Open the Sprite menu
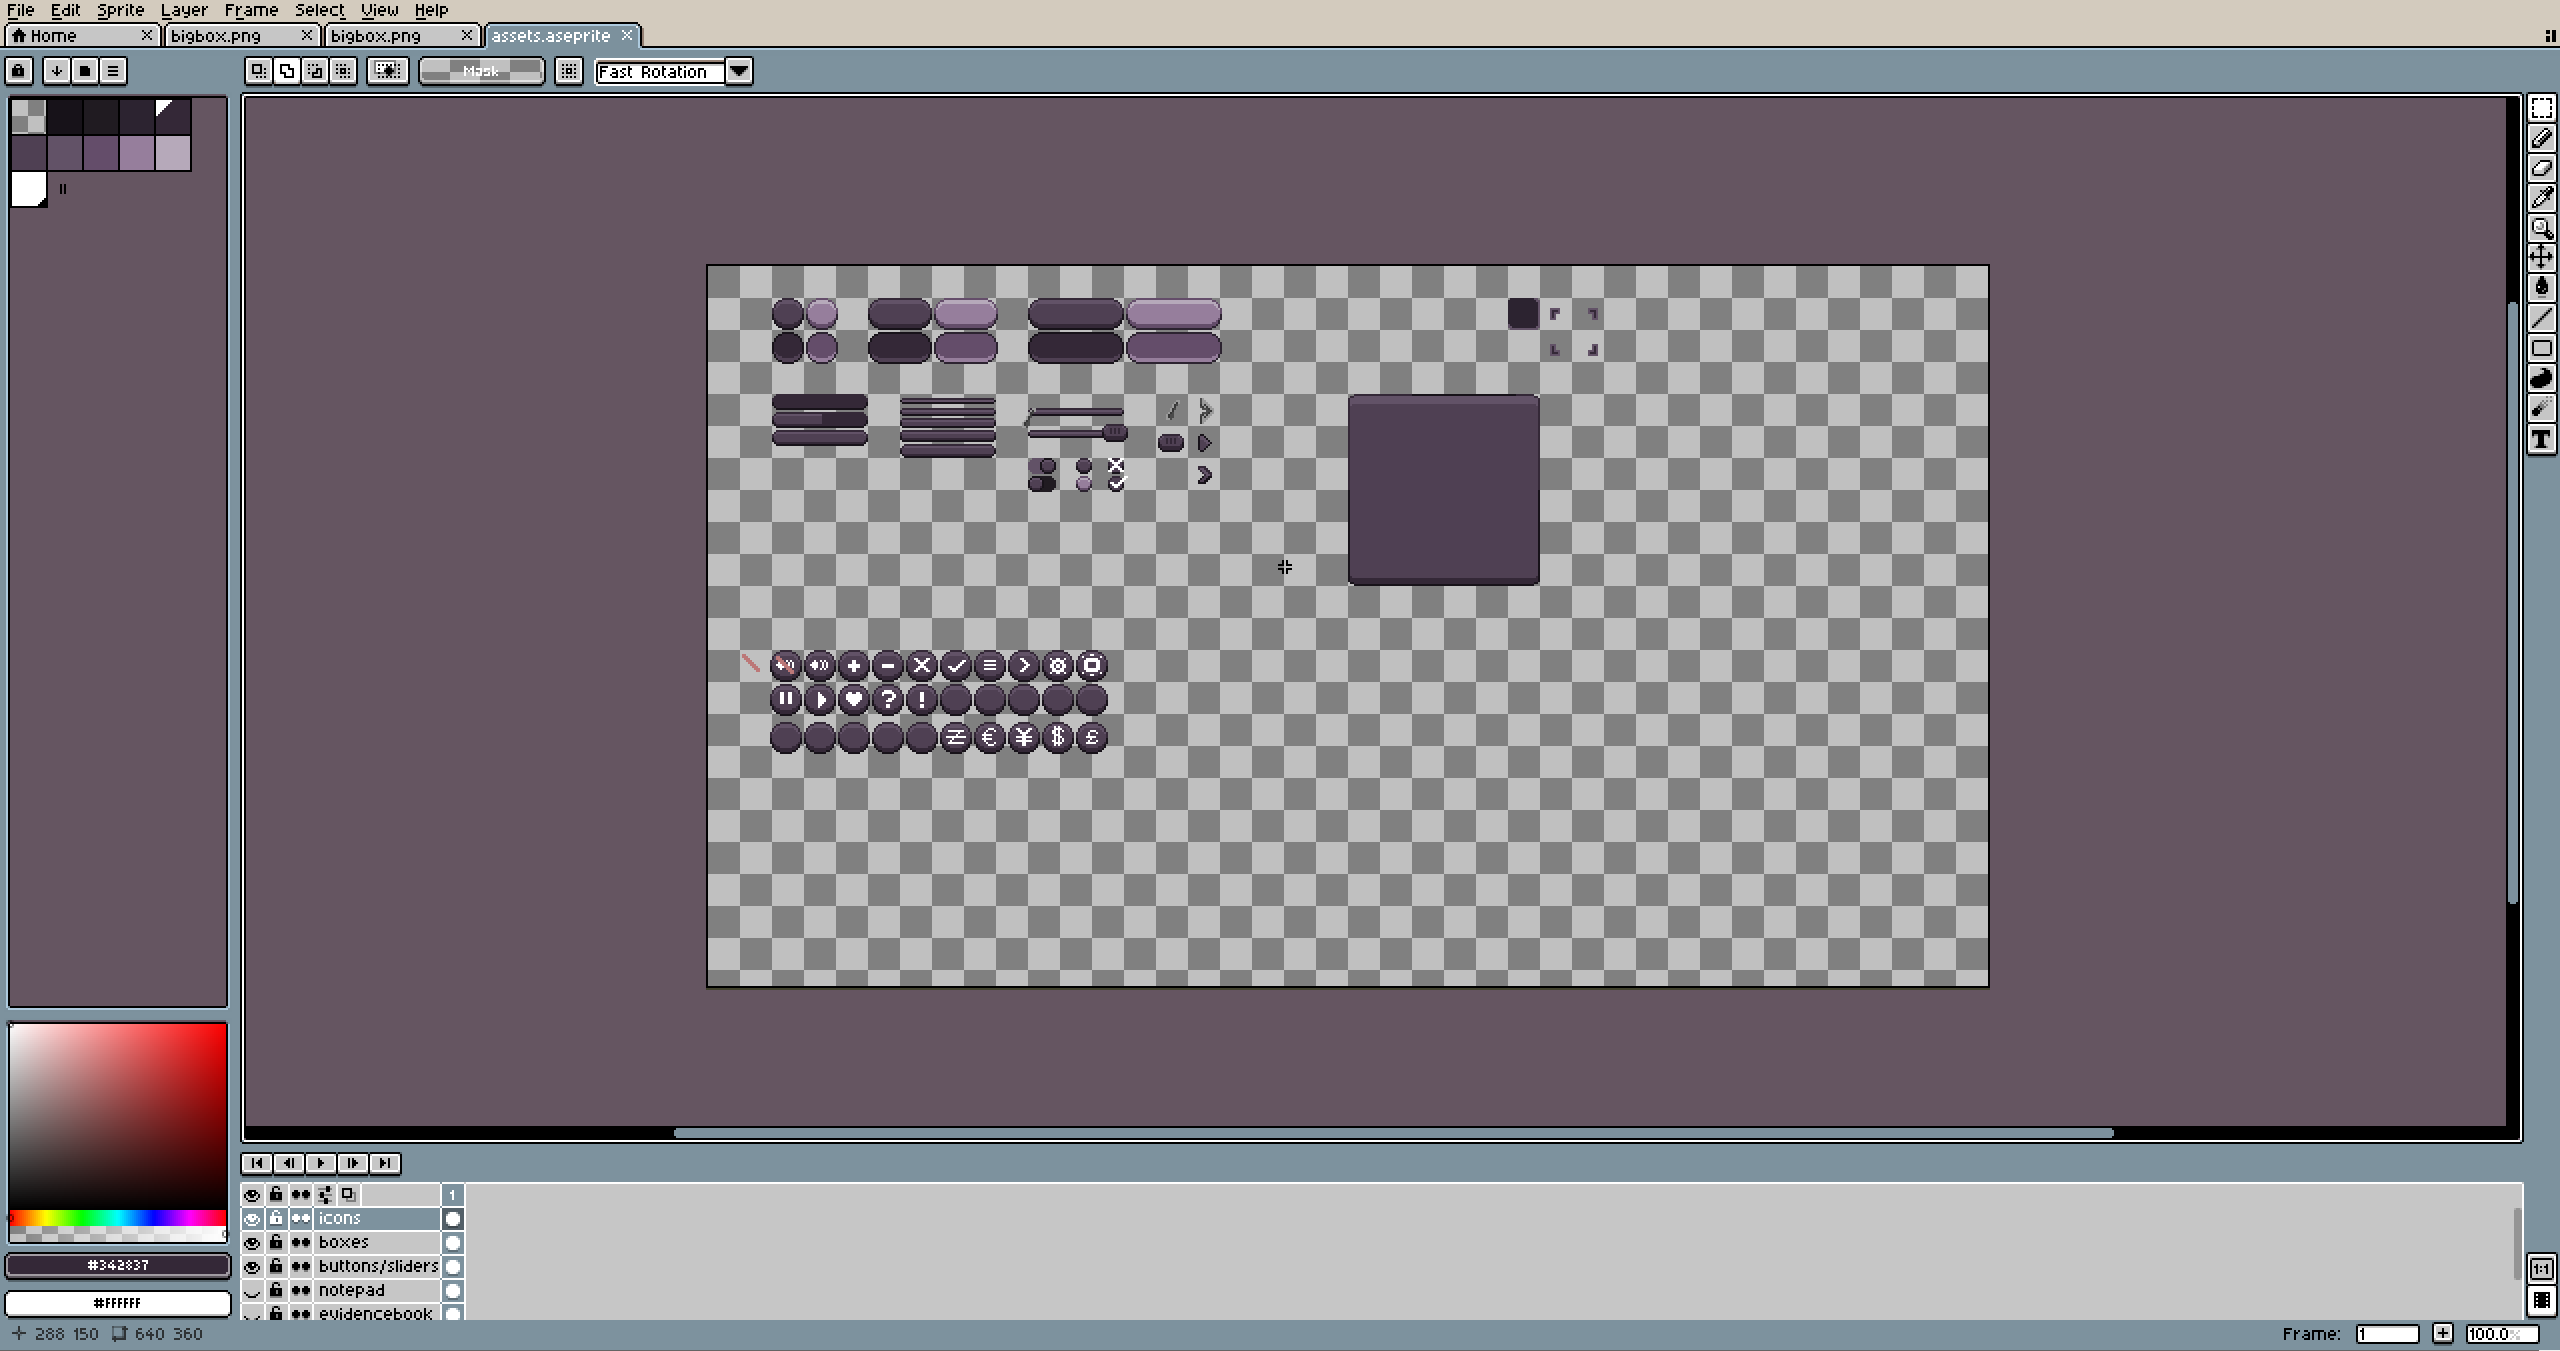 click(120, 10)
